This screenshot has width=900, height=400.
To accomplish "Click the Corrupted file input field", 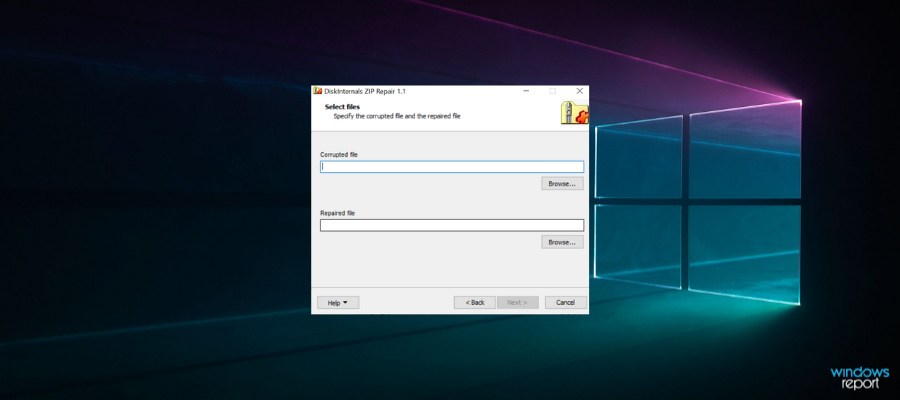I will (452, 167).
